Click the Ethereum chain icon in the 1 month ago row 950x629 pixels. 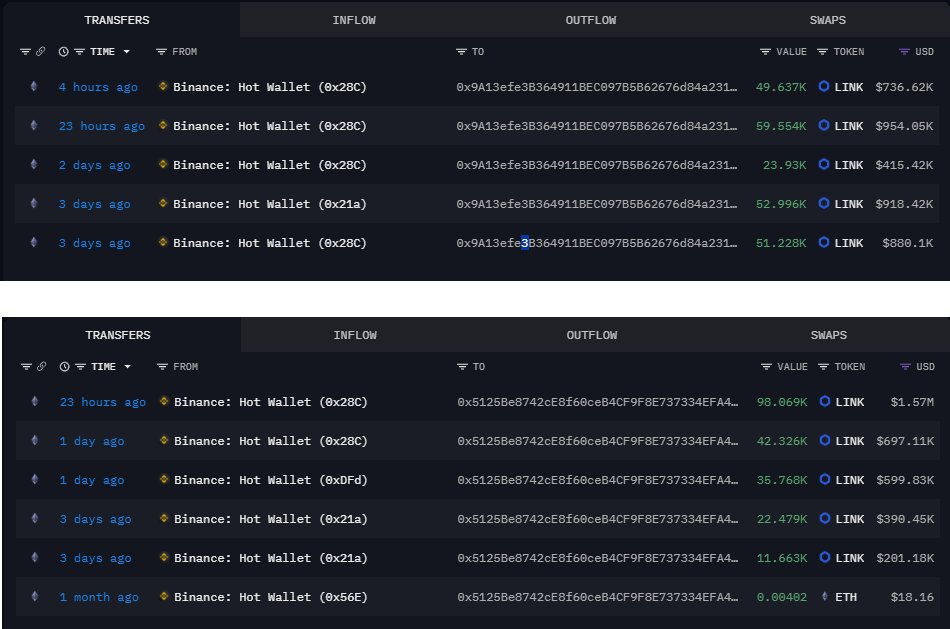tap(33, 597)
